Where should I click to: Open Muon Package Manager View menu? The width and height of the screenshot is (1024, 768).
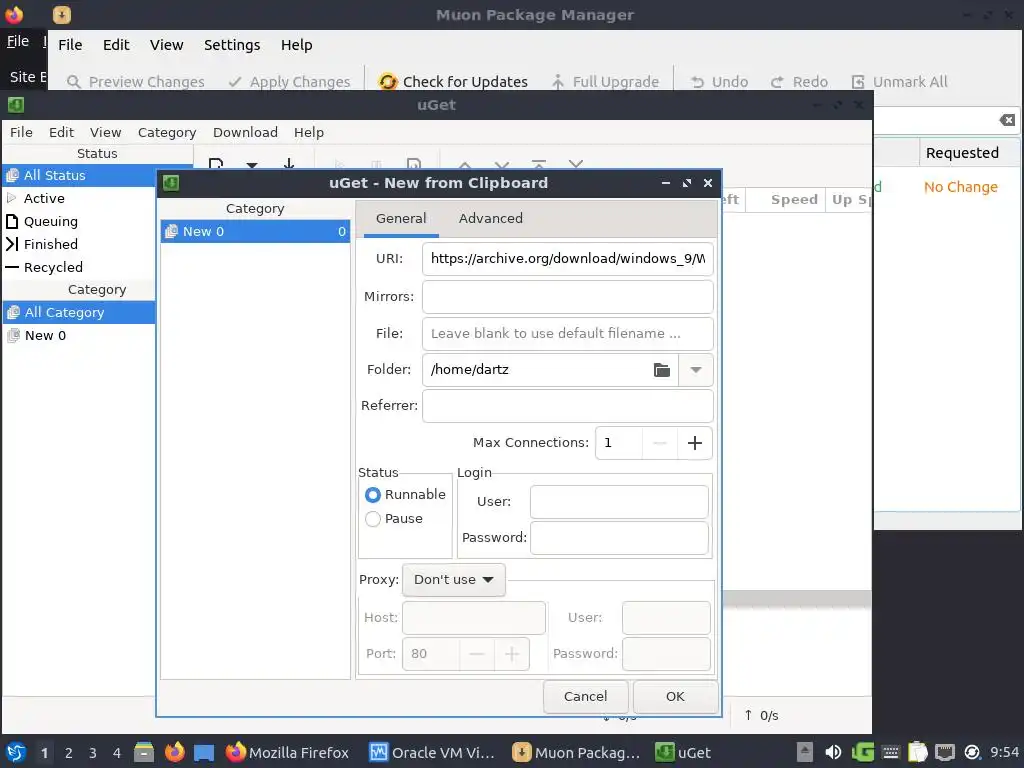pos(167,45)
